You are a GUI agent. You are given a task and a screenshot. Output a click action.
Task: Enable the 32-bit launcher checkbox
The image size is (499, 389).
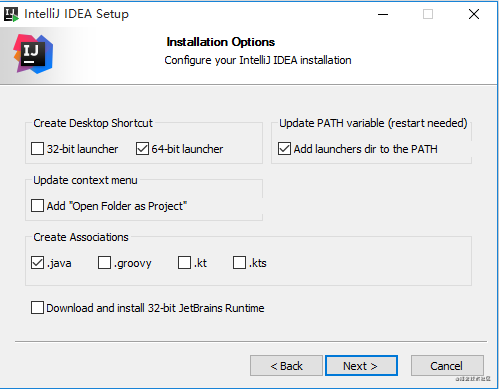37,149
